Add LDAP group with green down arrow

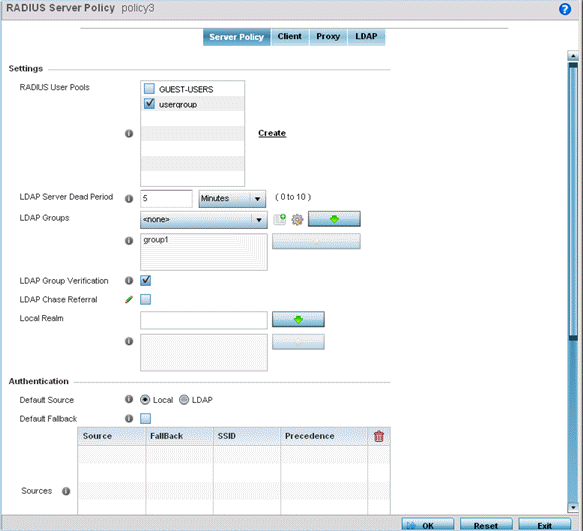[x=334, y=219]
